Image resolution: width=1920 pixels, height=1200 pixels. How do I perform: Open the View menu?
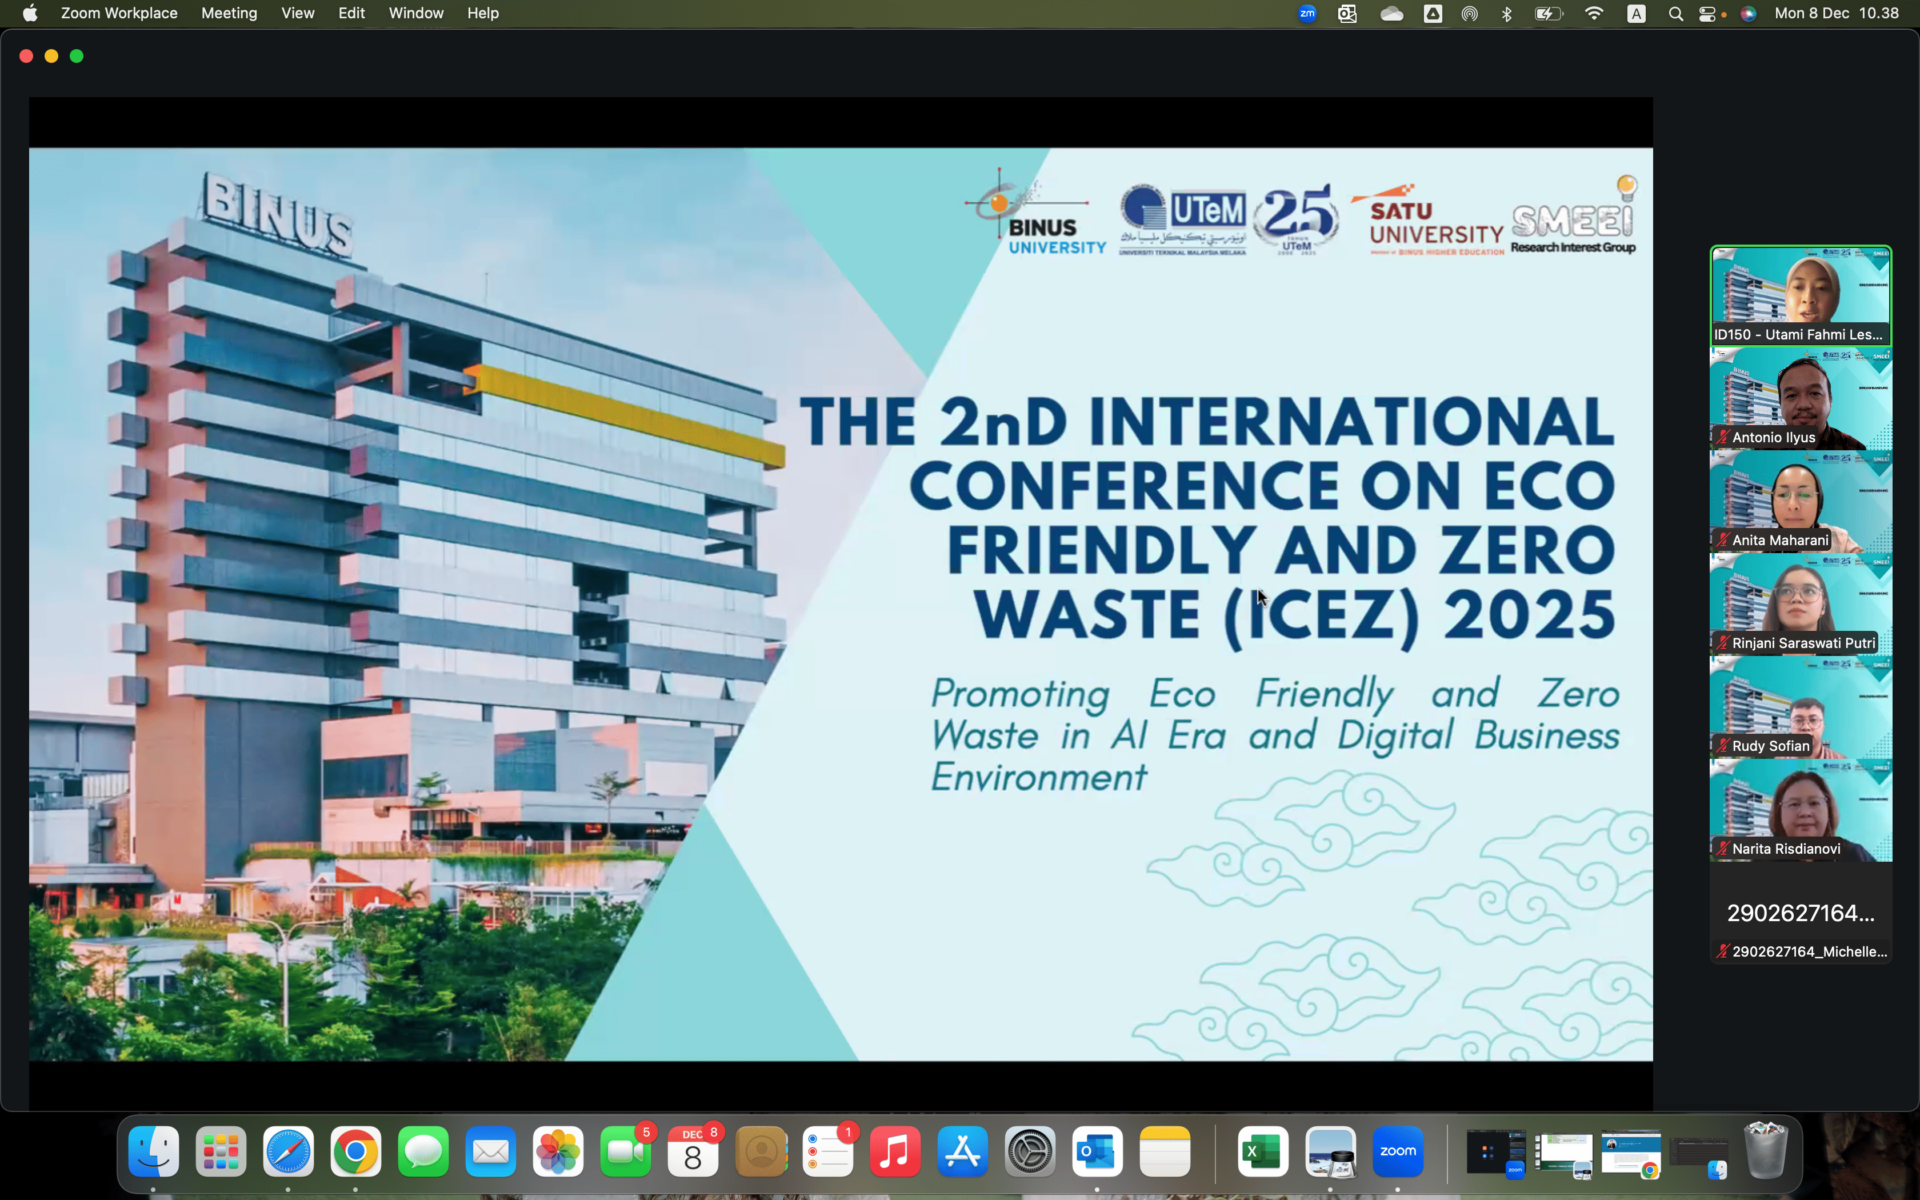(297, 13)
